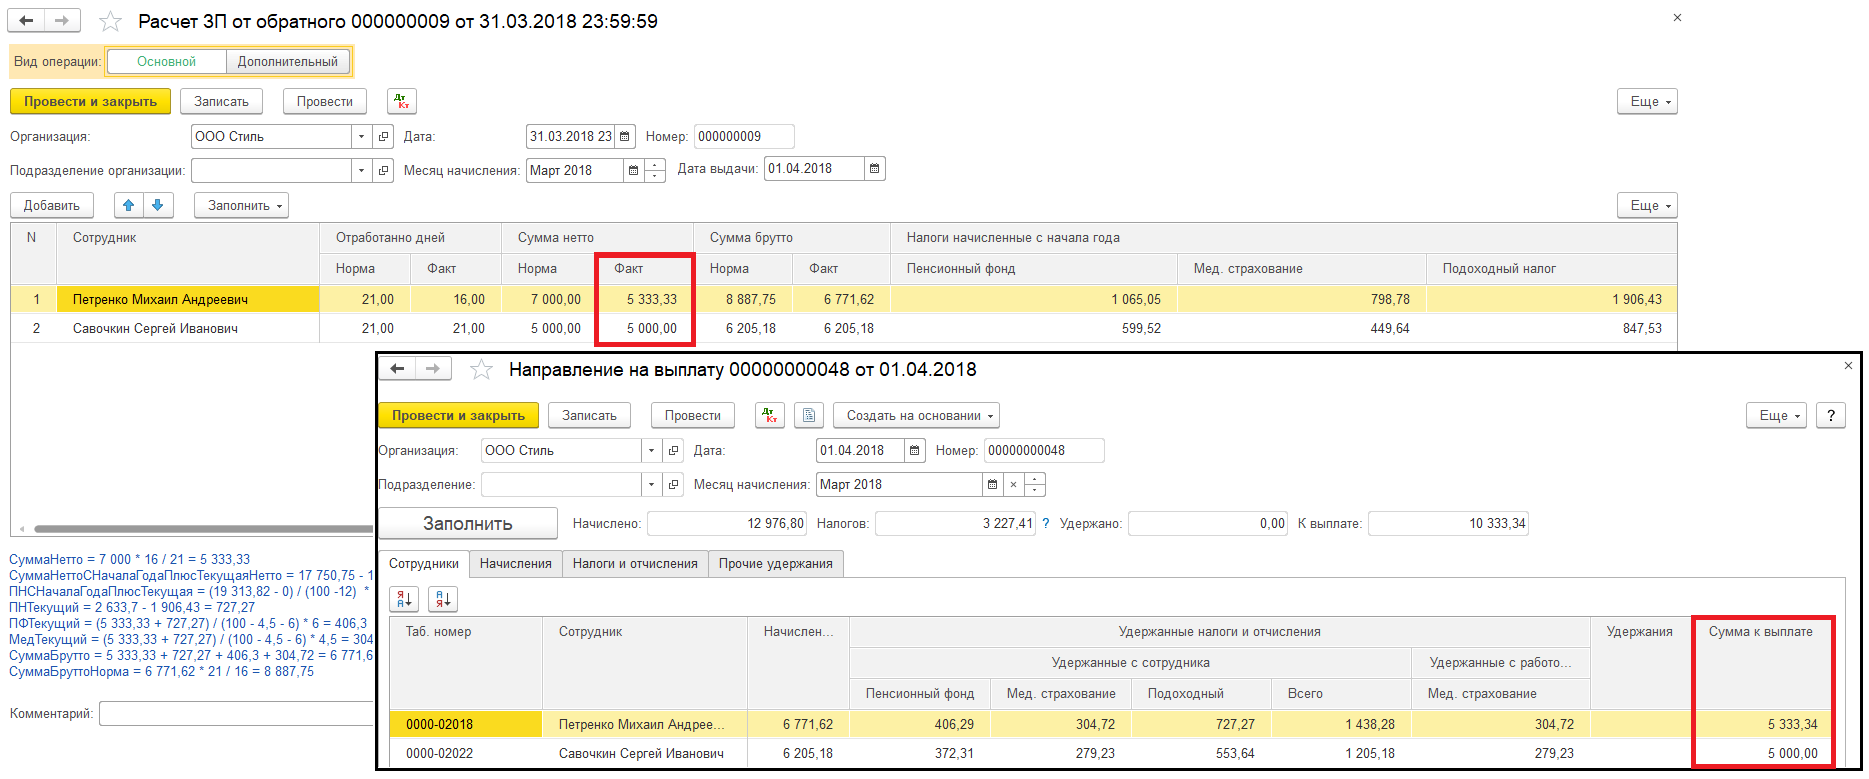Click Провести и закрыть in payment window

(458, 415)
